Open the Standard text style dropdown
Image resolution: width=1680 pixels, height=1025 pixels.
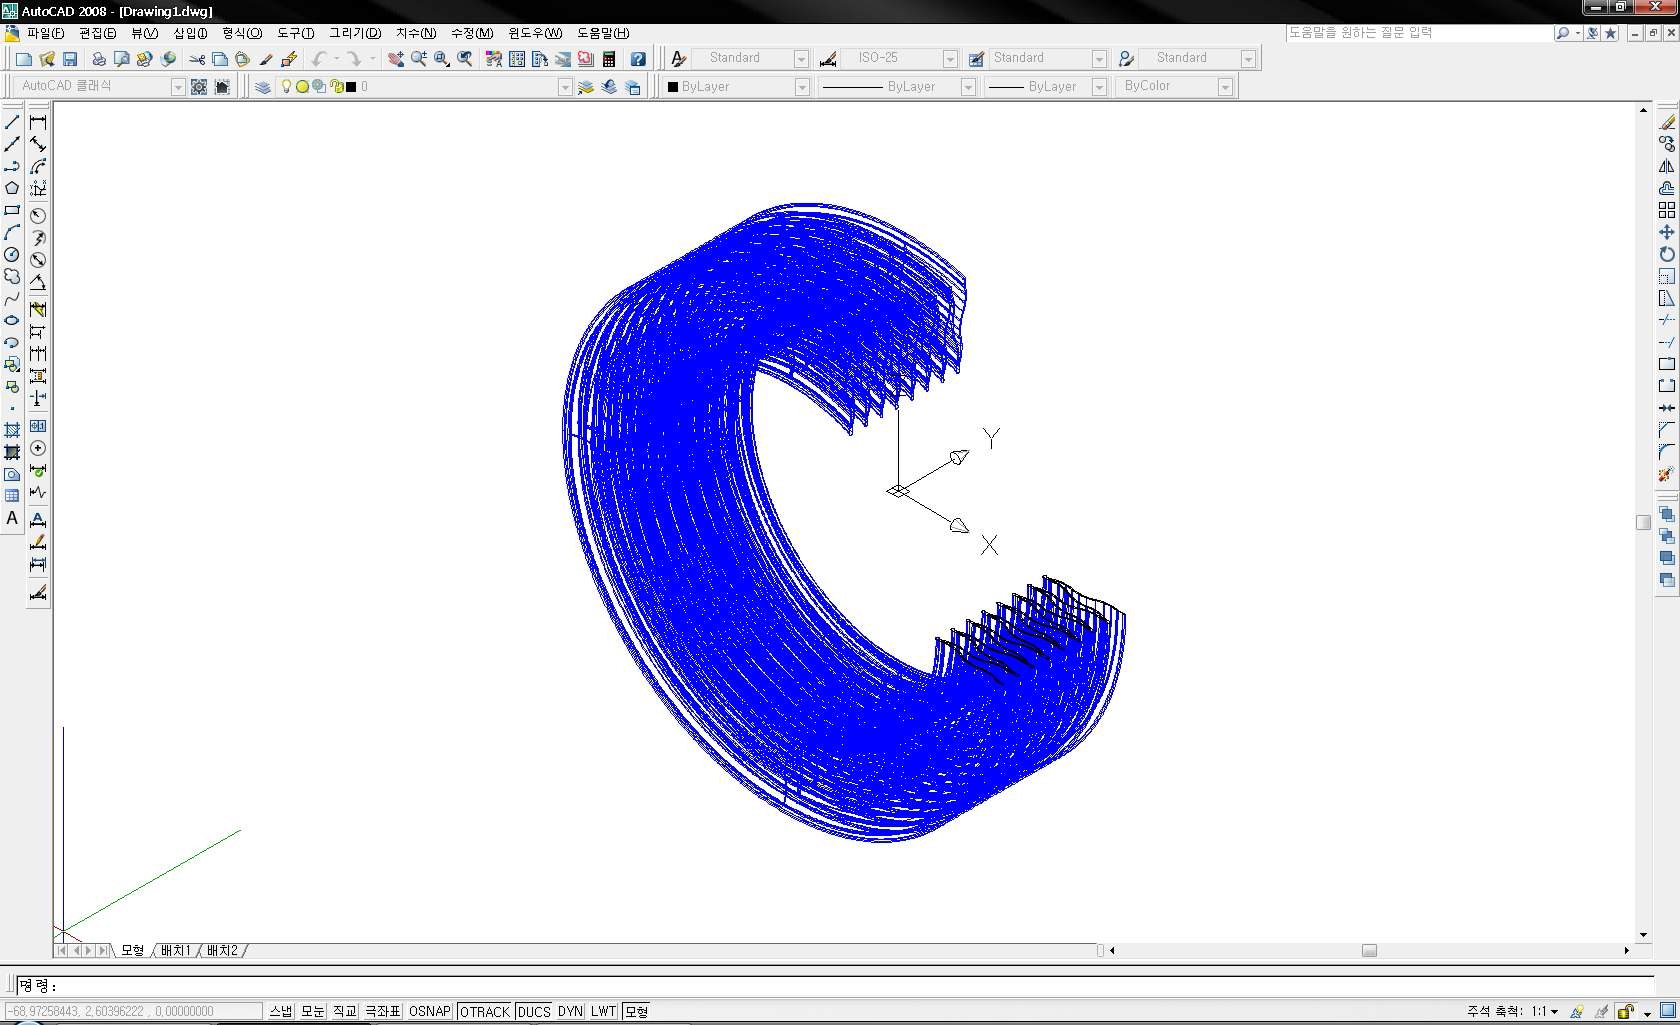pyautogui.click(x=801, y=59)
